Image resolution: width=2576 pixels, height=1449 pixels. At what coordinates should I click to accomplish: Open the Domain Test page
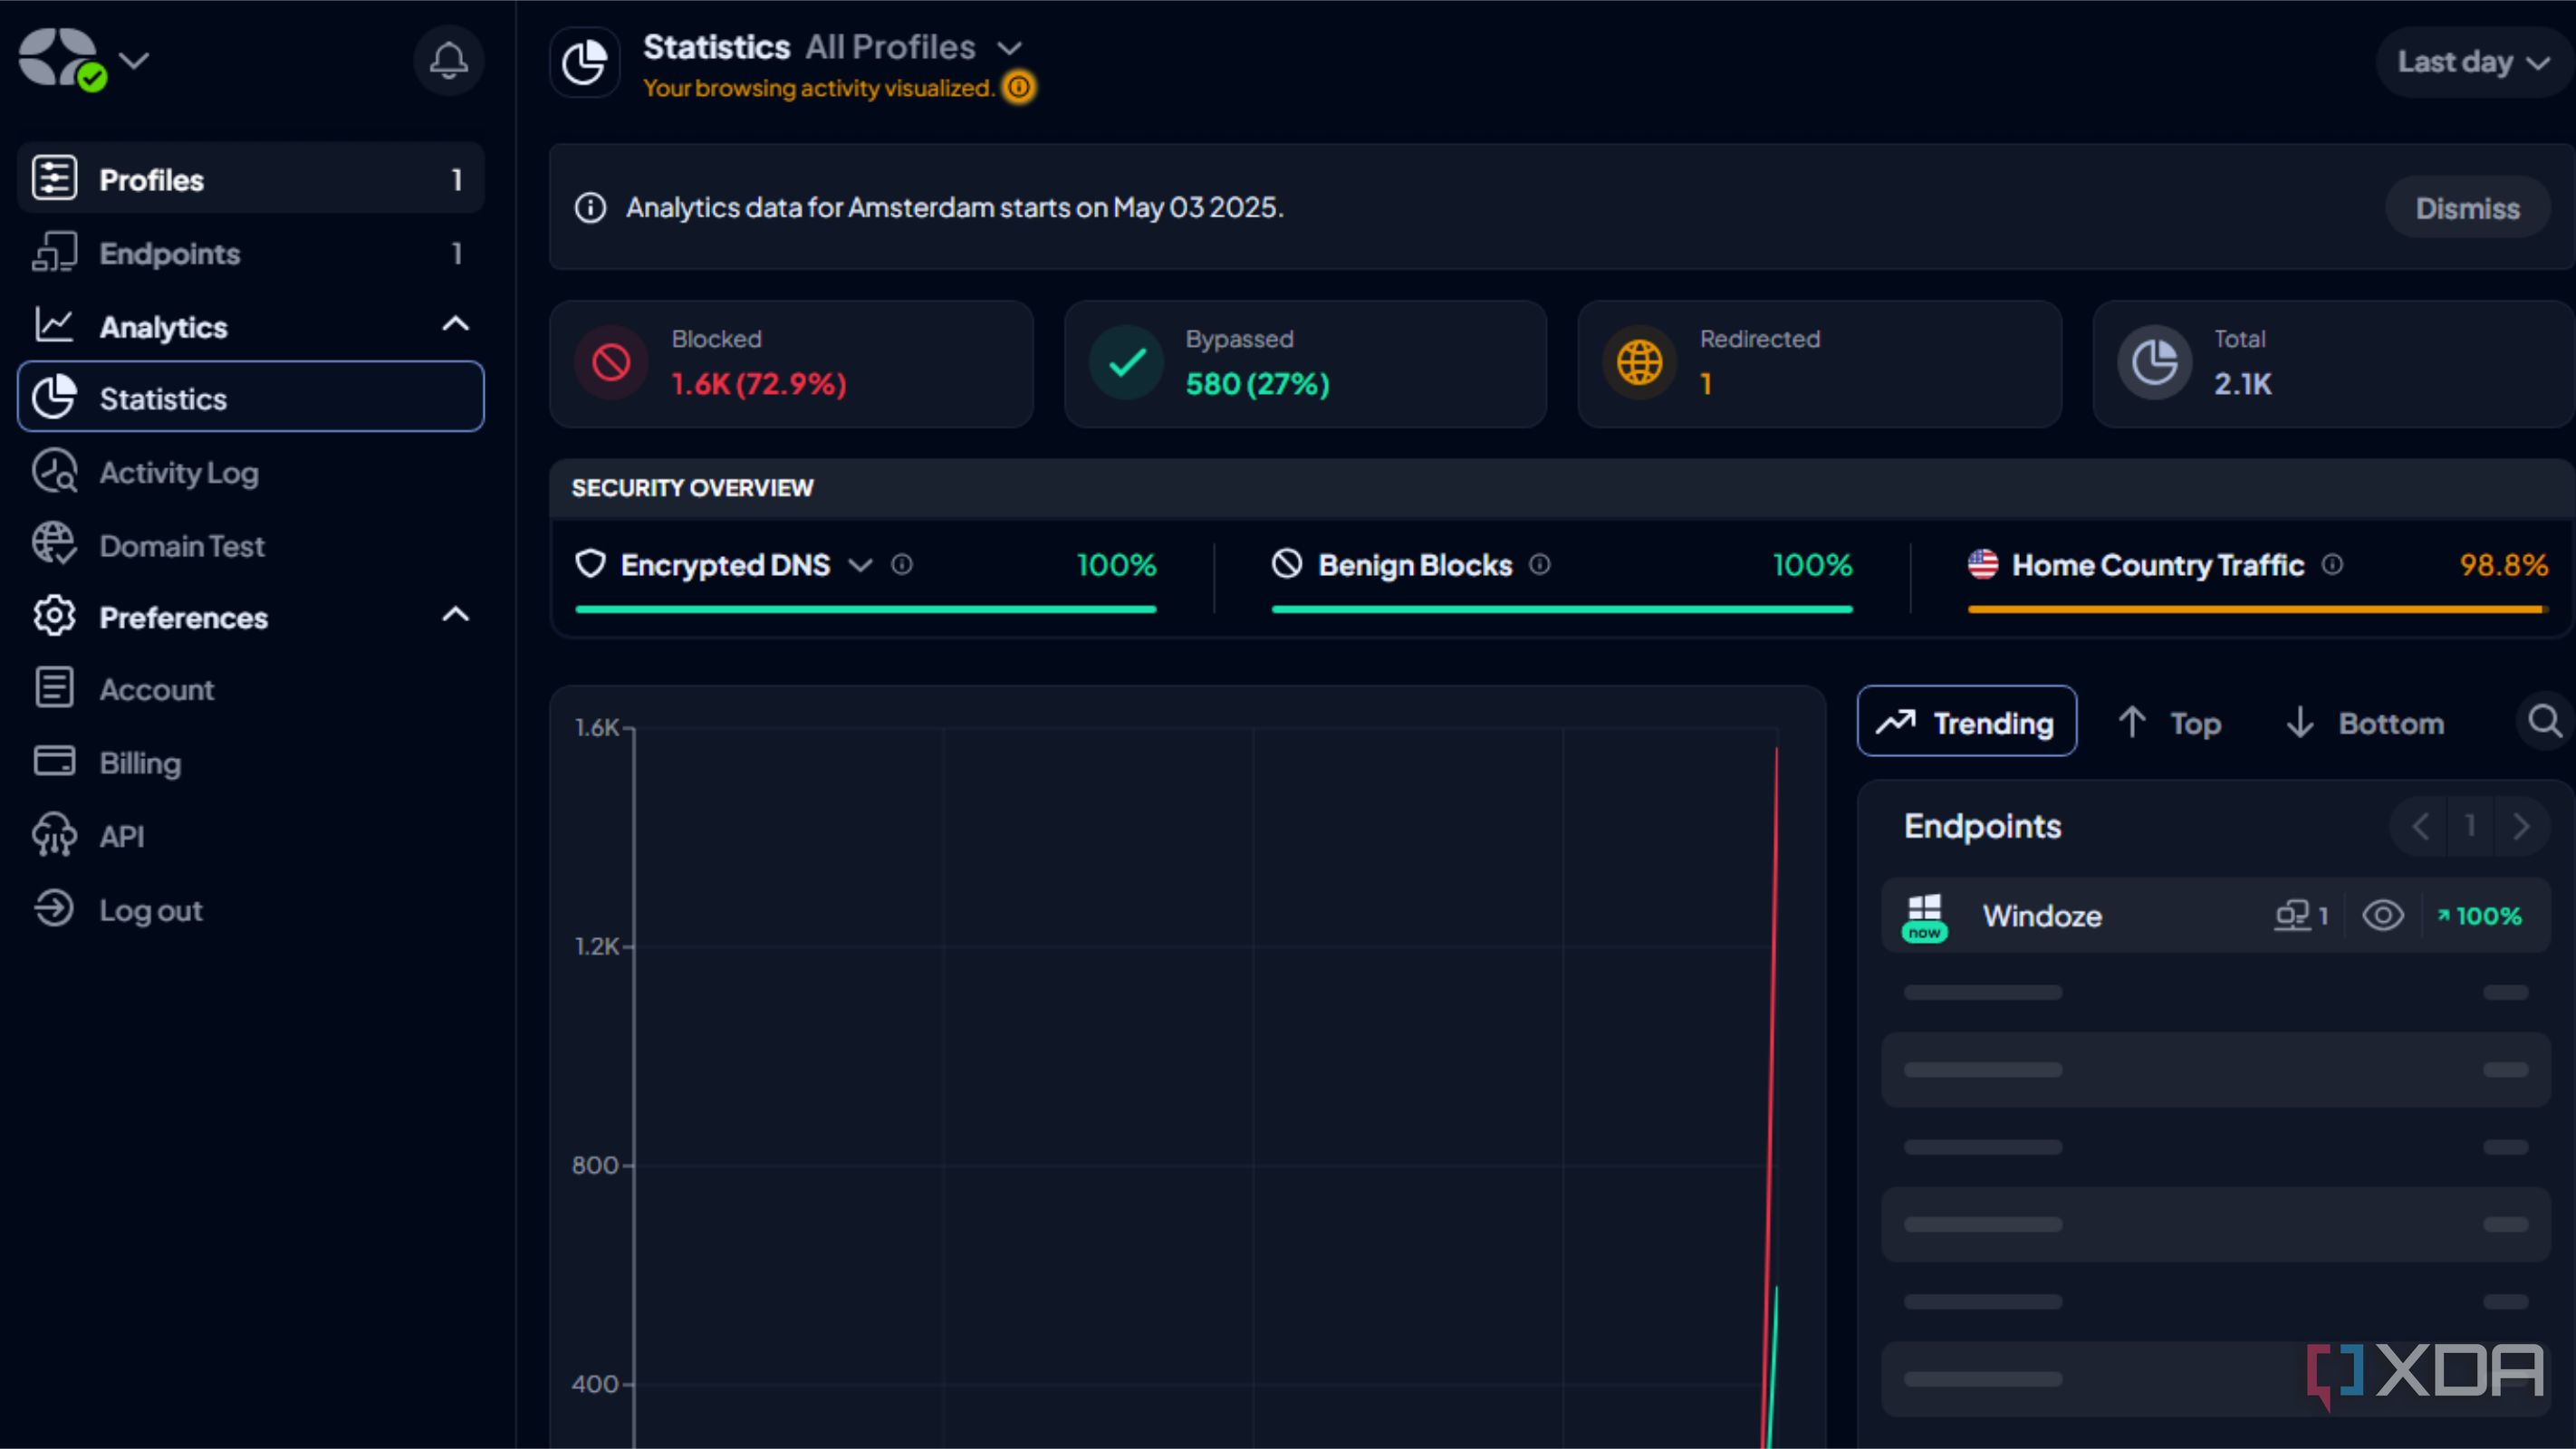click(x=250, y=545)
